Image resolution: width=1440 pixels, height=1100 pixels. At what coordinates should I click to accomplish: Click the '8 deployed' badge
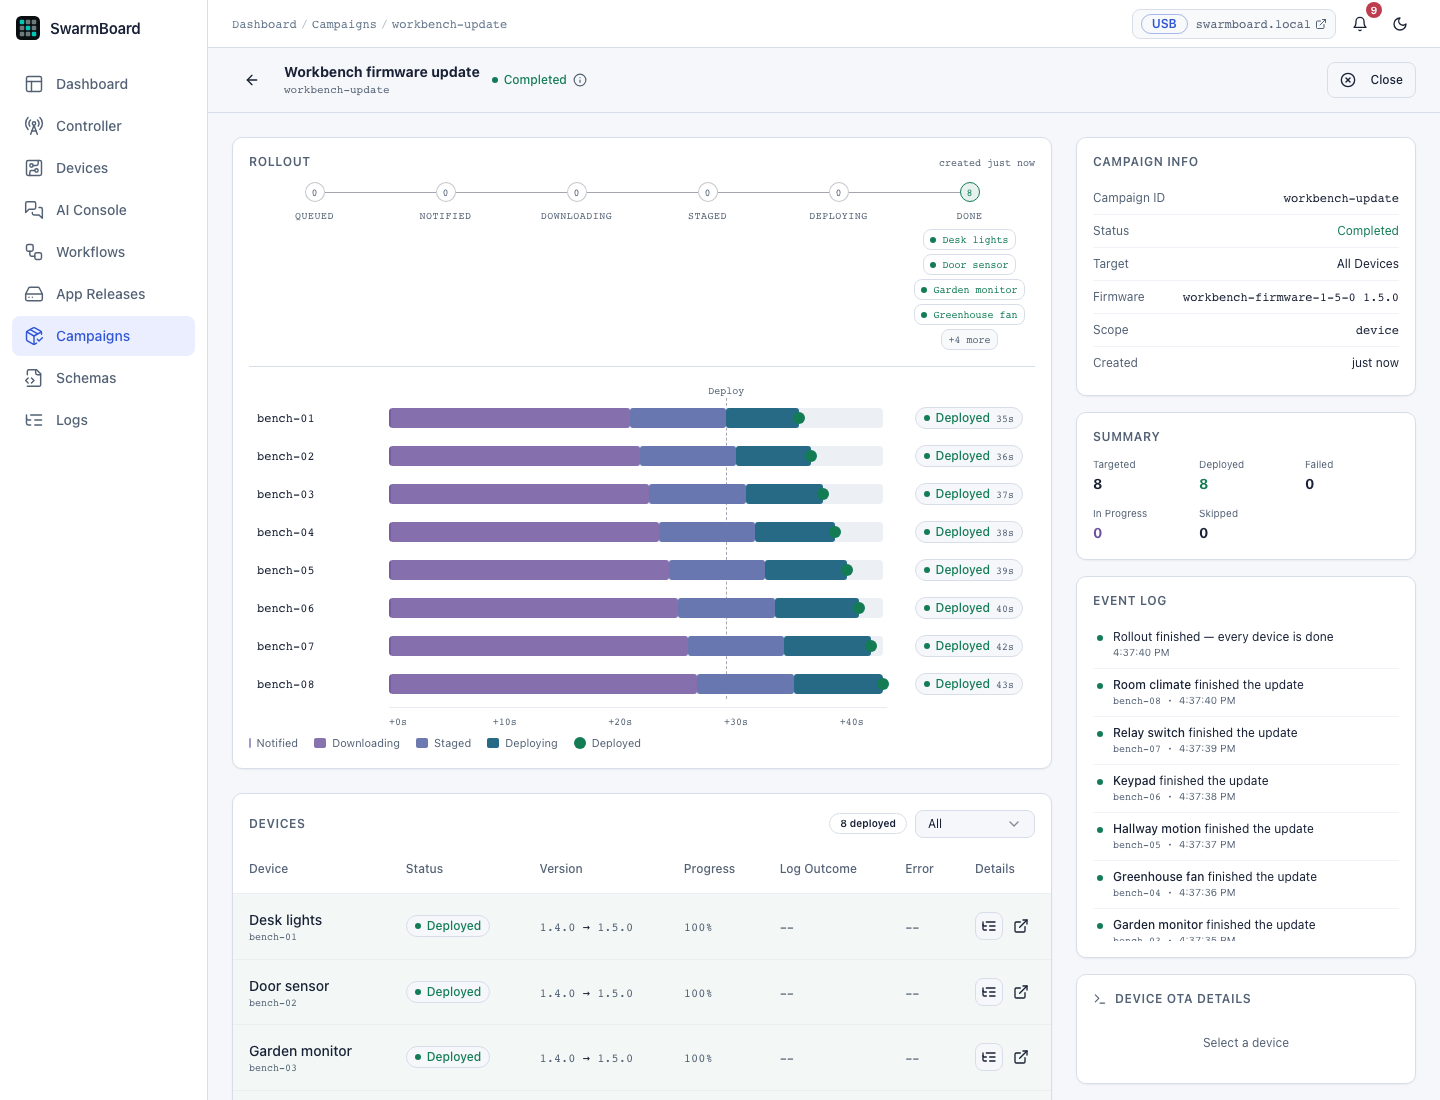coord(868,824)
